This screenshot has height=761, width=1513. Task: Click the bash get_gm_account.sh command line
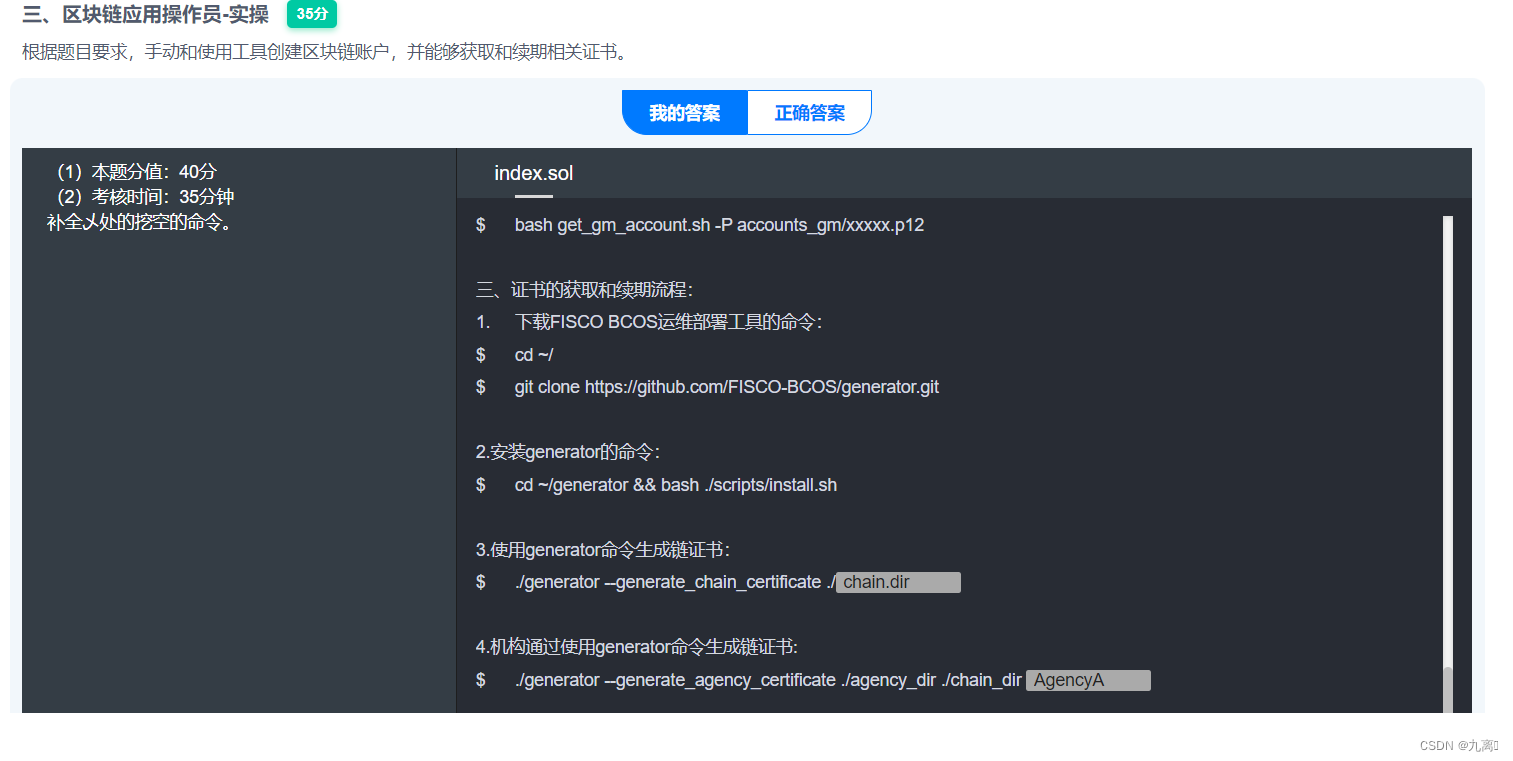[719, 225]
